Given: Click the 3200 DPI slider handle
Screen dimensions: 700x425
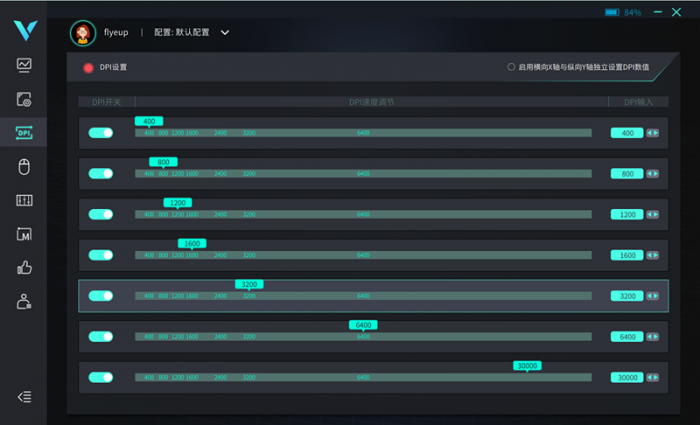Looking at the screenshot, I should coord(250,284).
